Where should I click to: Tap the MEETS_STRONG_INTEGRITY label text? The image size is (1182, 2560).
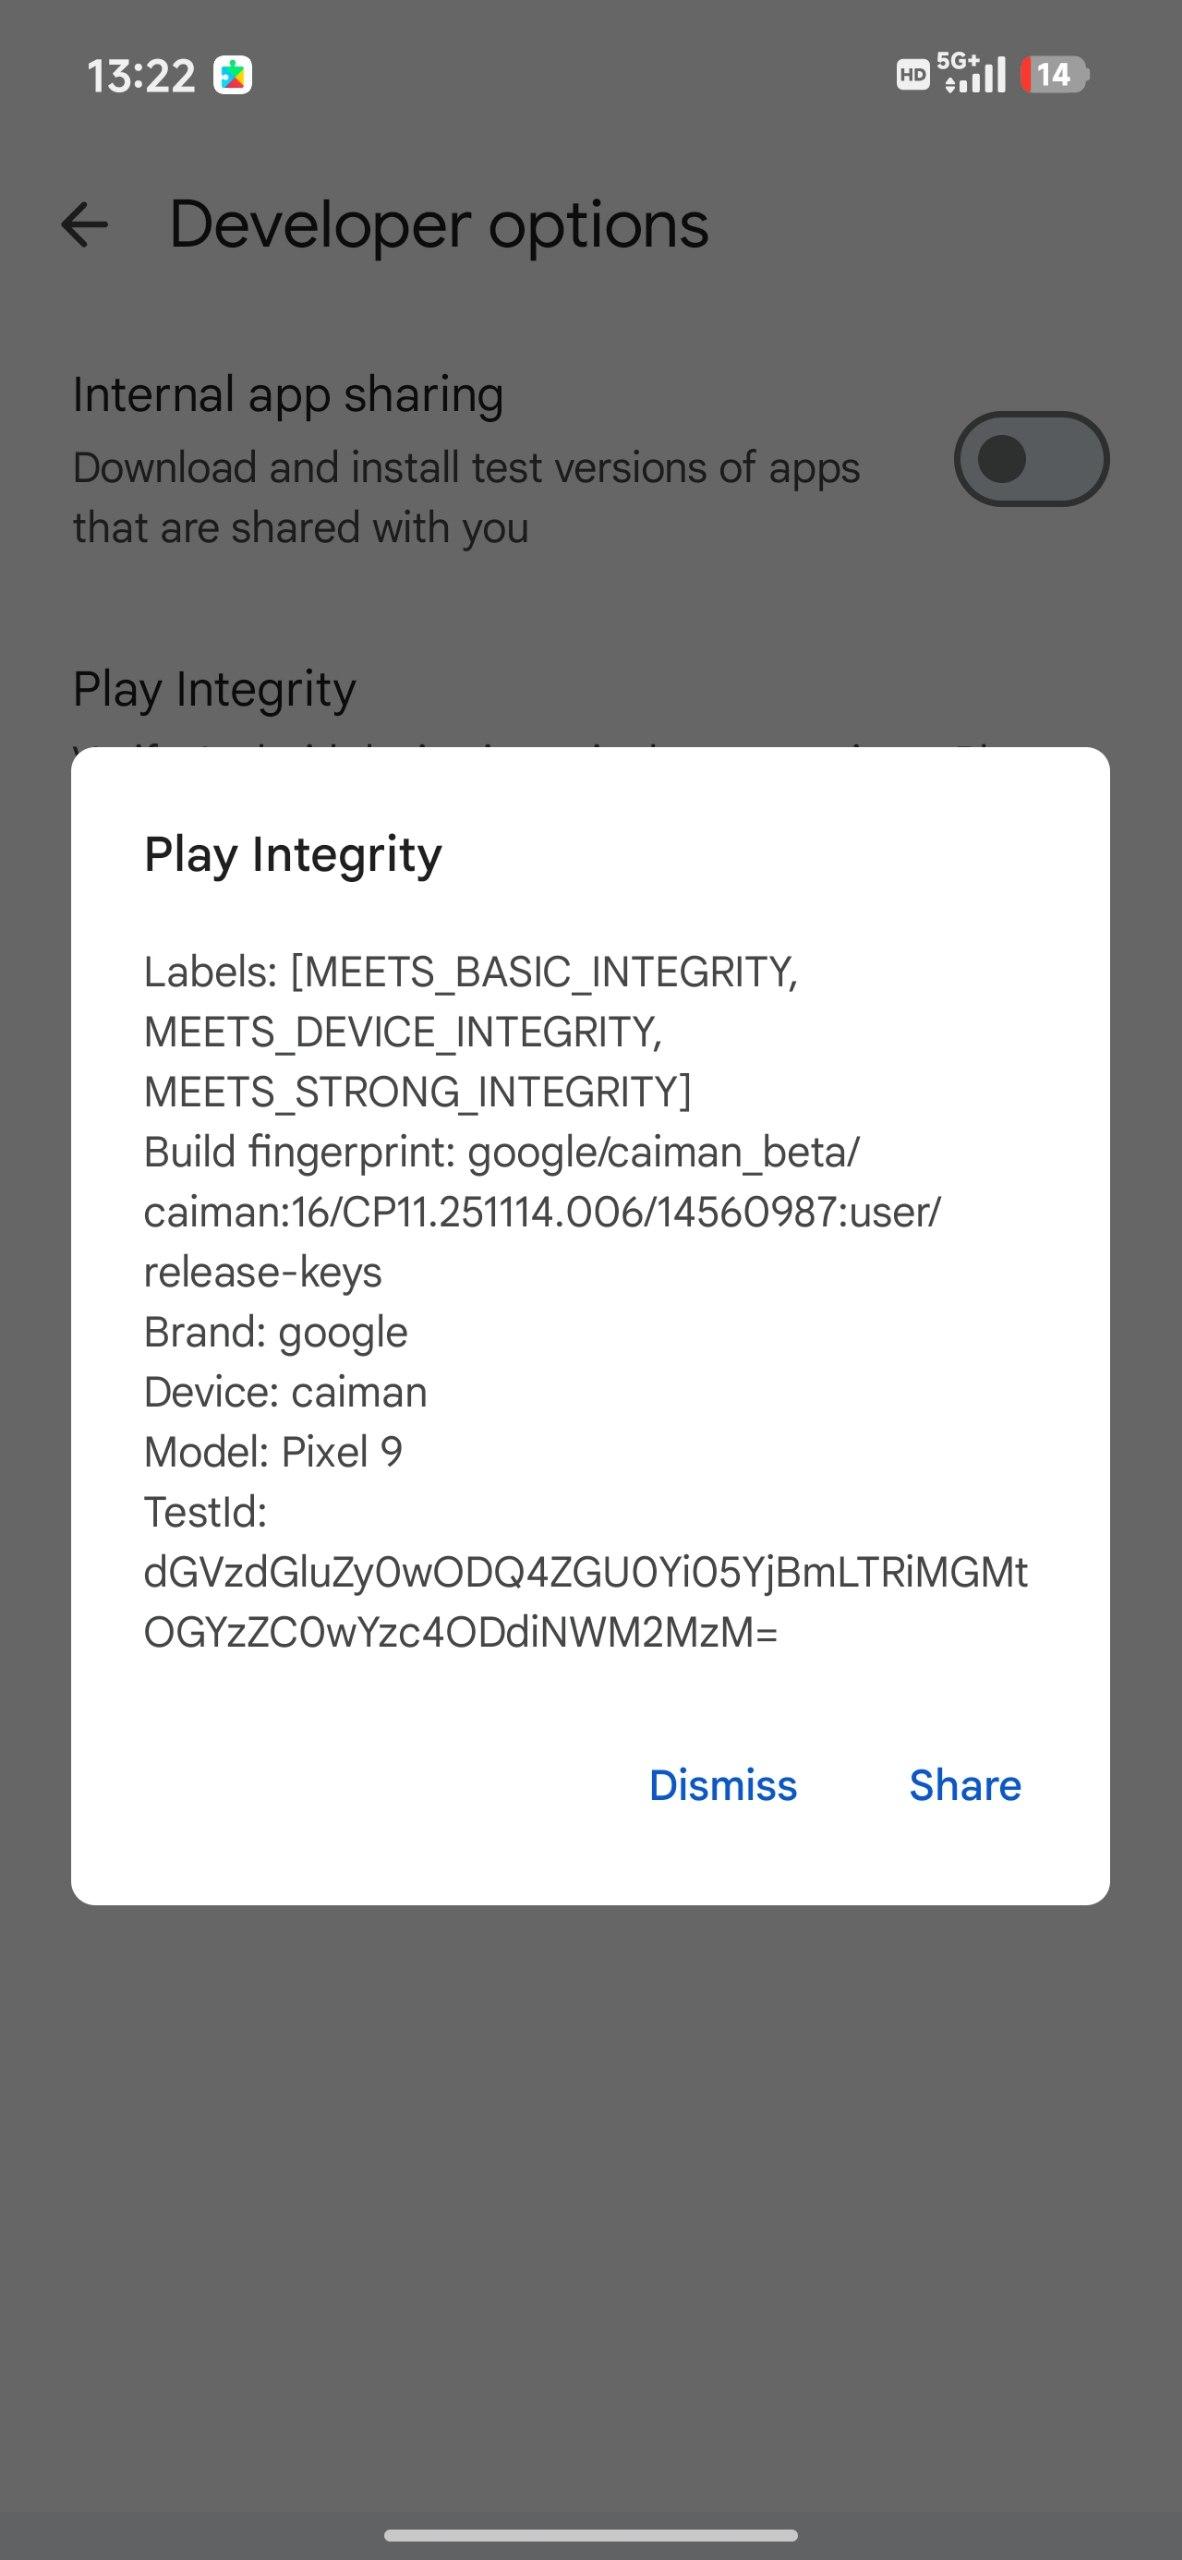[417, 1091]
